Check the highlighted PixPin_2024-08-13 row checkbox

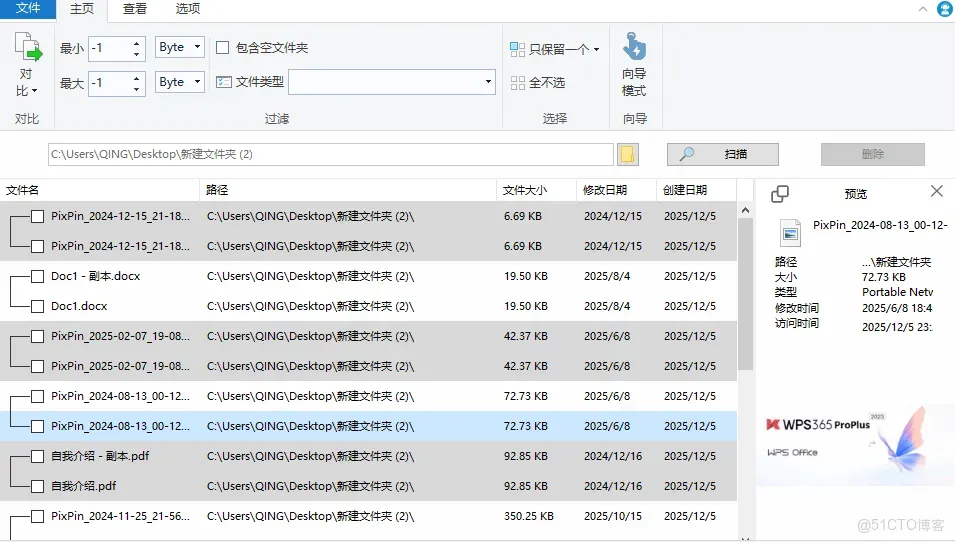[x=37, y=426]
